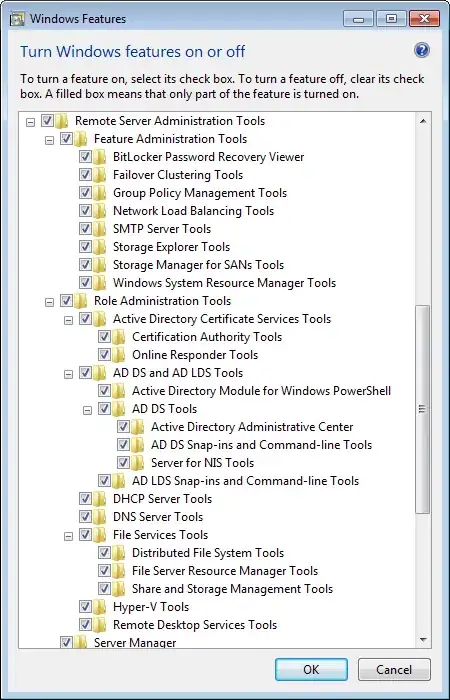The image size is (450, 700).
Task: Click the folder icon beside File Server Resource Manager Tools
Action: point(119,571)
